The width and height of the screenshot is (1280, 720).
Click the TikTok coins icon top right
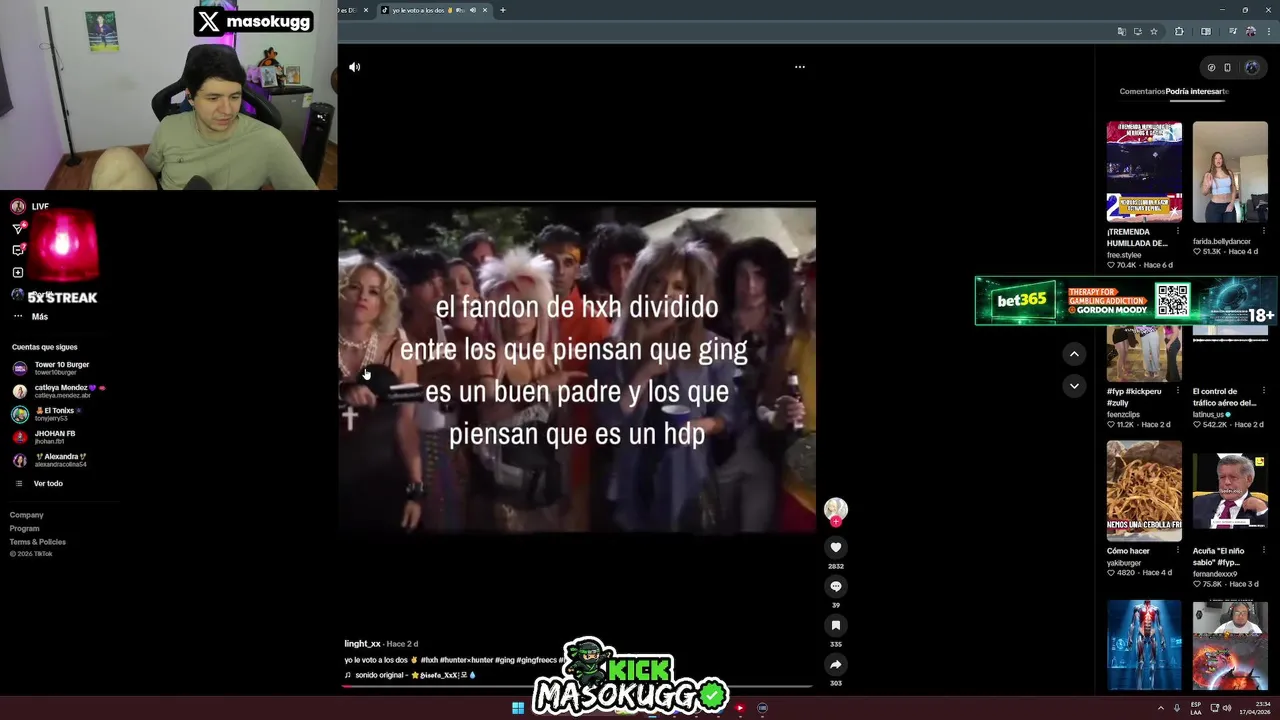1211,68
